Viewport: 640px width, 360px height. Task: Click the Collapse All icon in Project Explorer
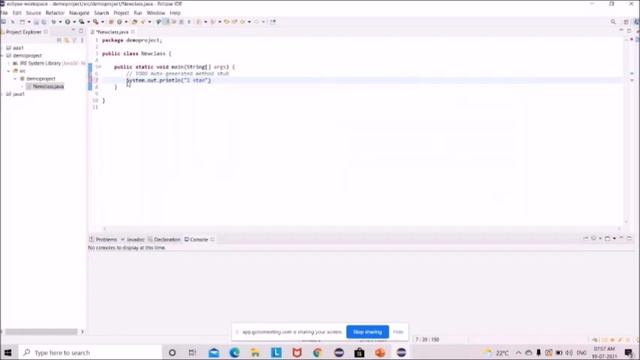pos(59,40)
